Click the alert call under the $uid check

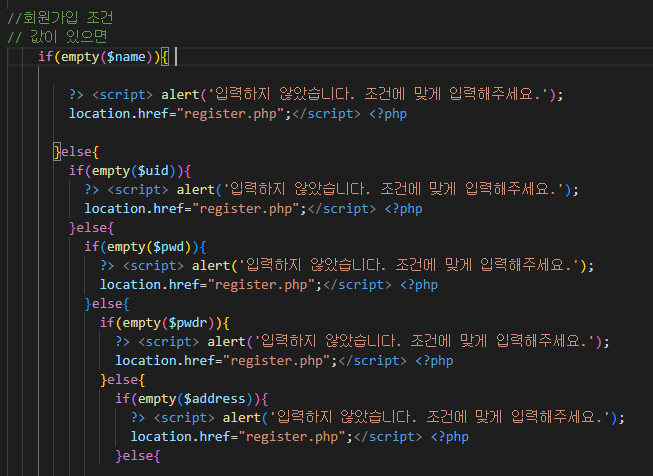coord(378,189)
